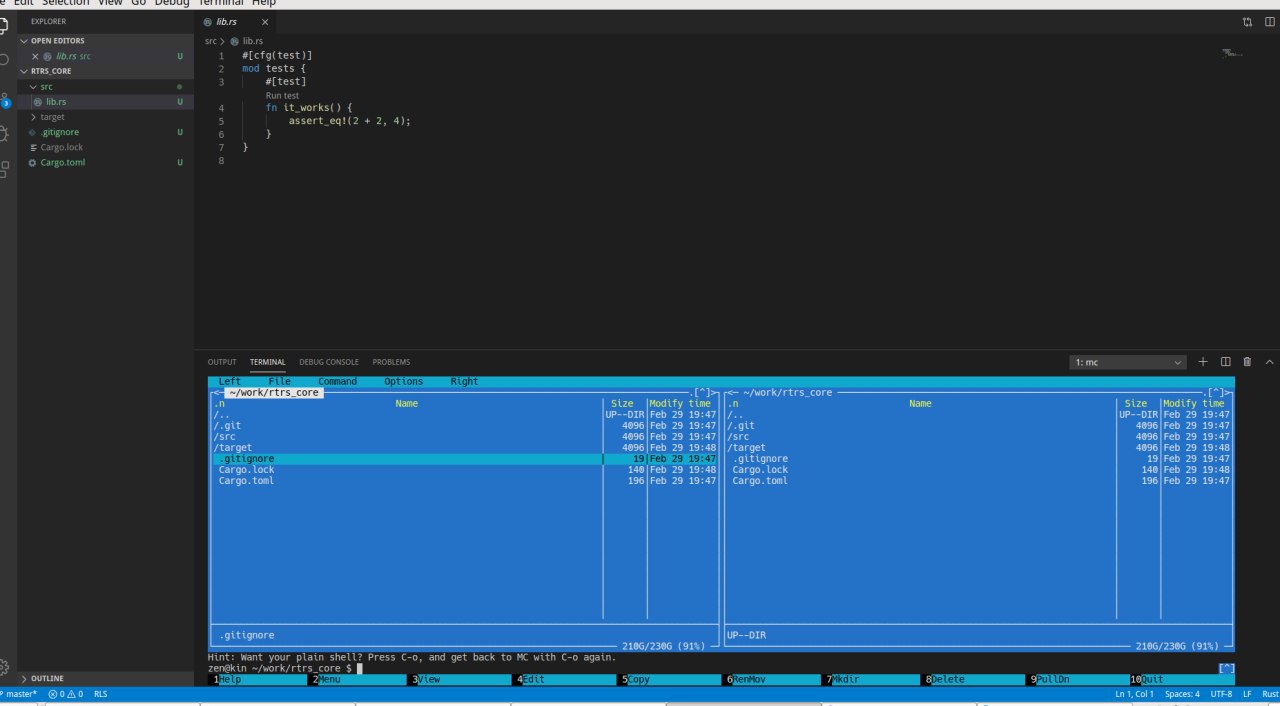Open the Search view in activity bar
This screenshot has width=1280, height=706.
pyautogui.click(x=4, y=60)
